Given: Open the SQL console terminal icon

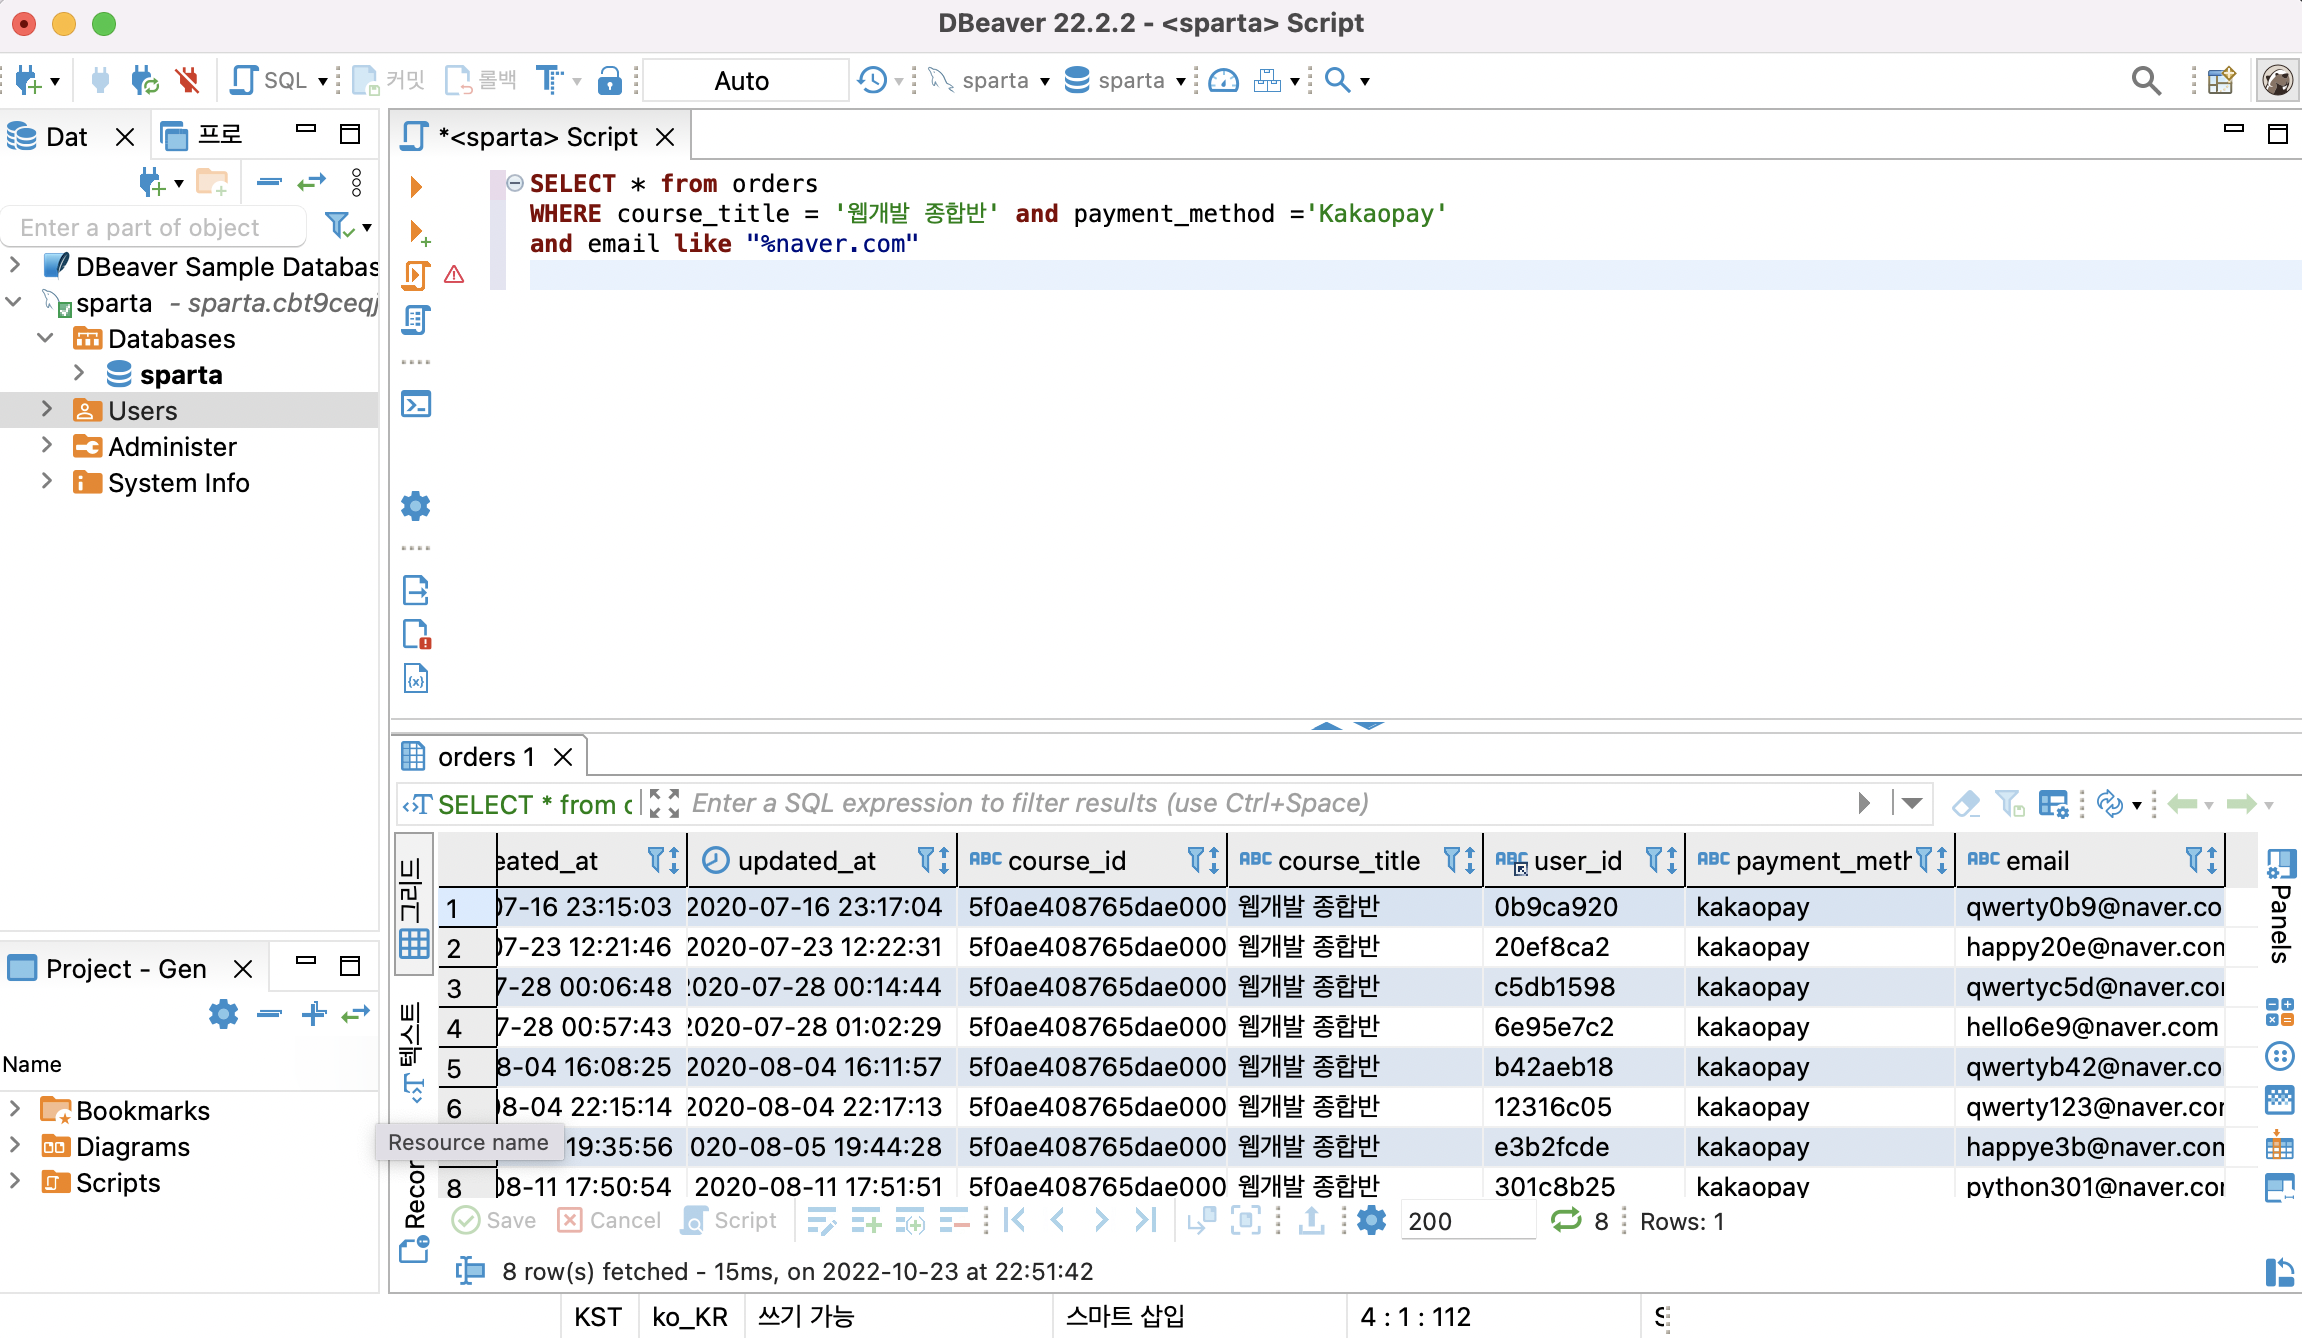Looking at the screenshot, I should (416, 404).
